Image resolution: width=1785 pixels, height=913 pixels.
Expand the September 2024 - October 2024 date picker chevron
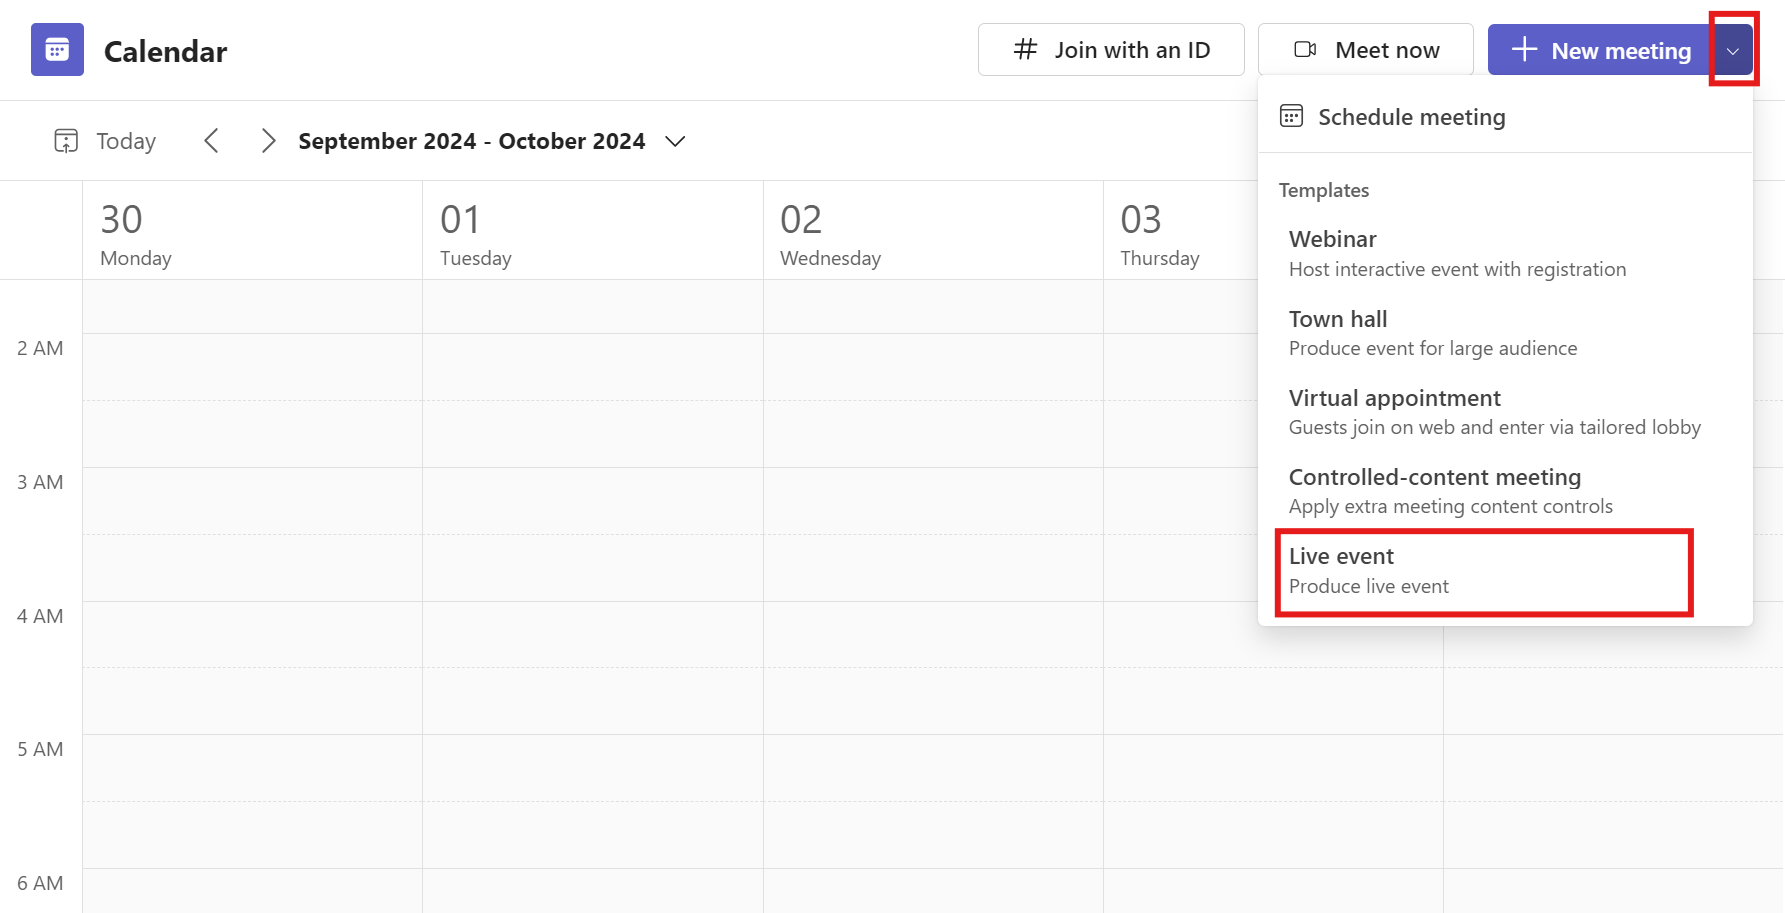click(x=675, y=141)
